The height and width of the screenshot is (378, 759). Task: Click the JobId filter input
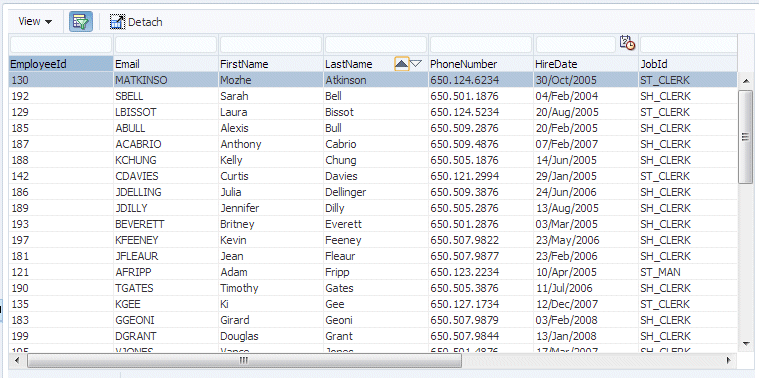688,45
